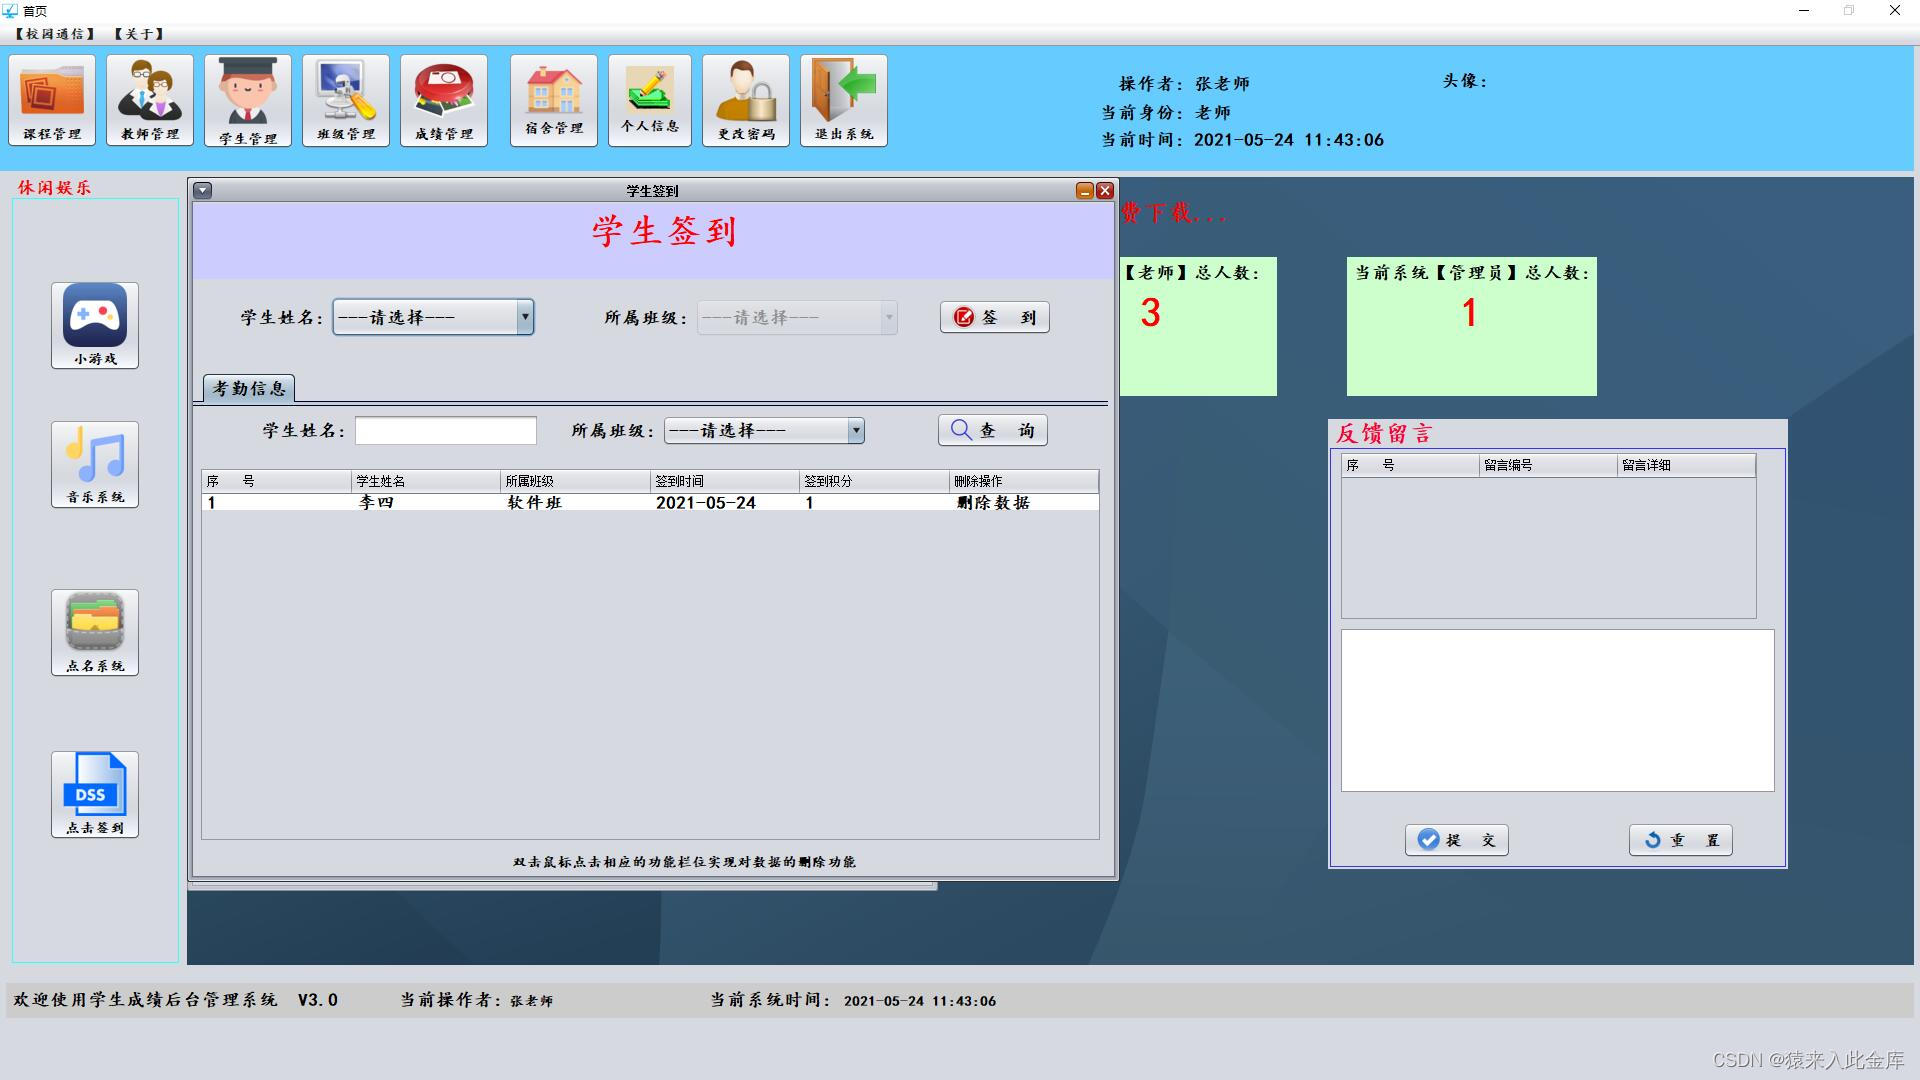Image resolution: width=1920 pixels, height=1080 pixels.
Task: Open the 班级管理 class management icon
Action: (x=346, y=100)
